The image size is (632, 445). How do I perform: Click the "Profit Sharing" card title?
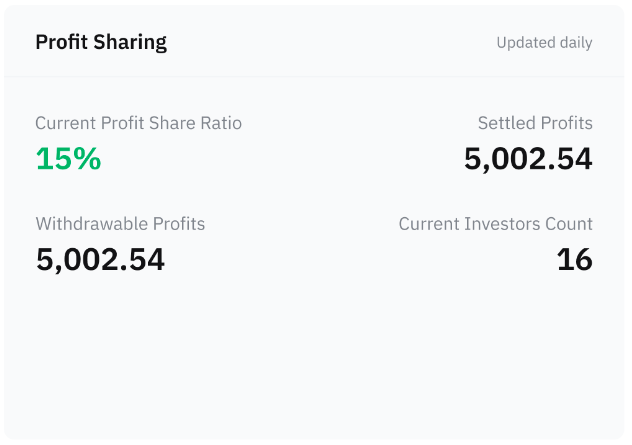pyautogui.click(x=101, y=42)
